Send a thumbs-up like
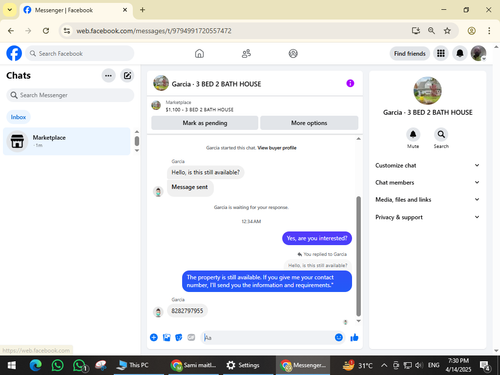Viewport: 500px width, 375px height. (x=354, y=337)
